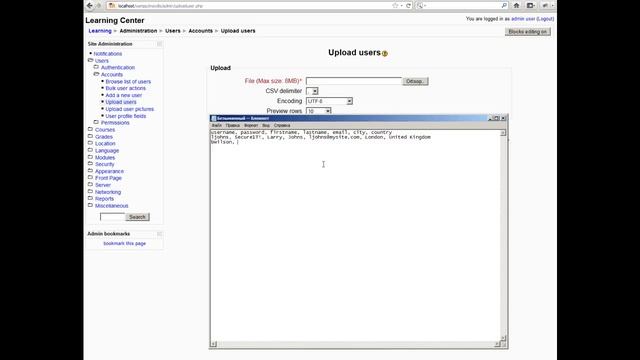Click the reload page icon
This screenshot has height=360, width=640.
point(408,6)
